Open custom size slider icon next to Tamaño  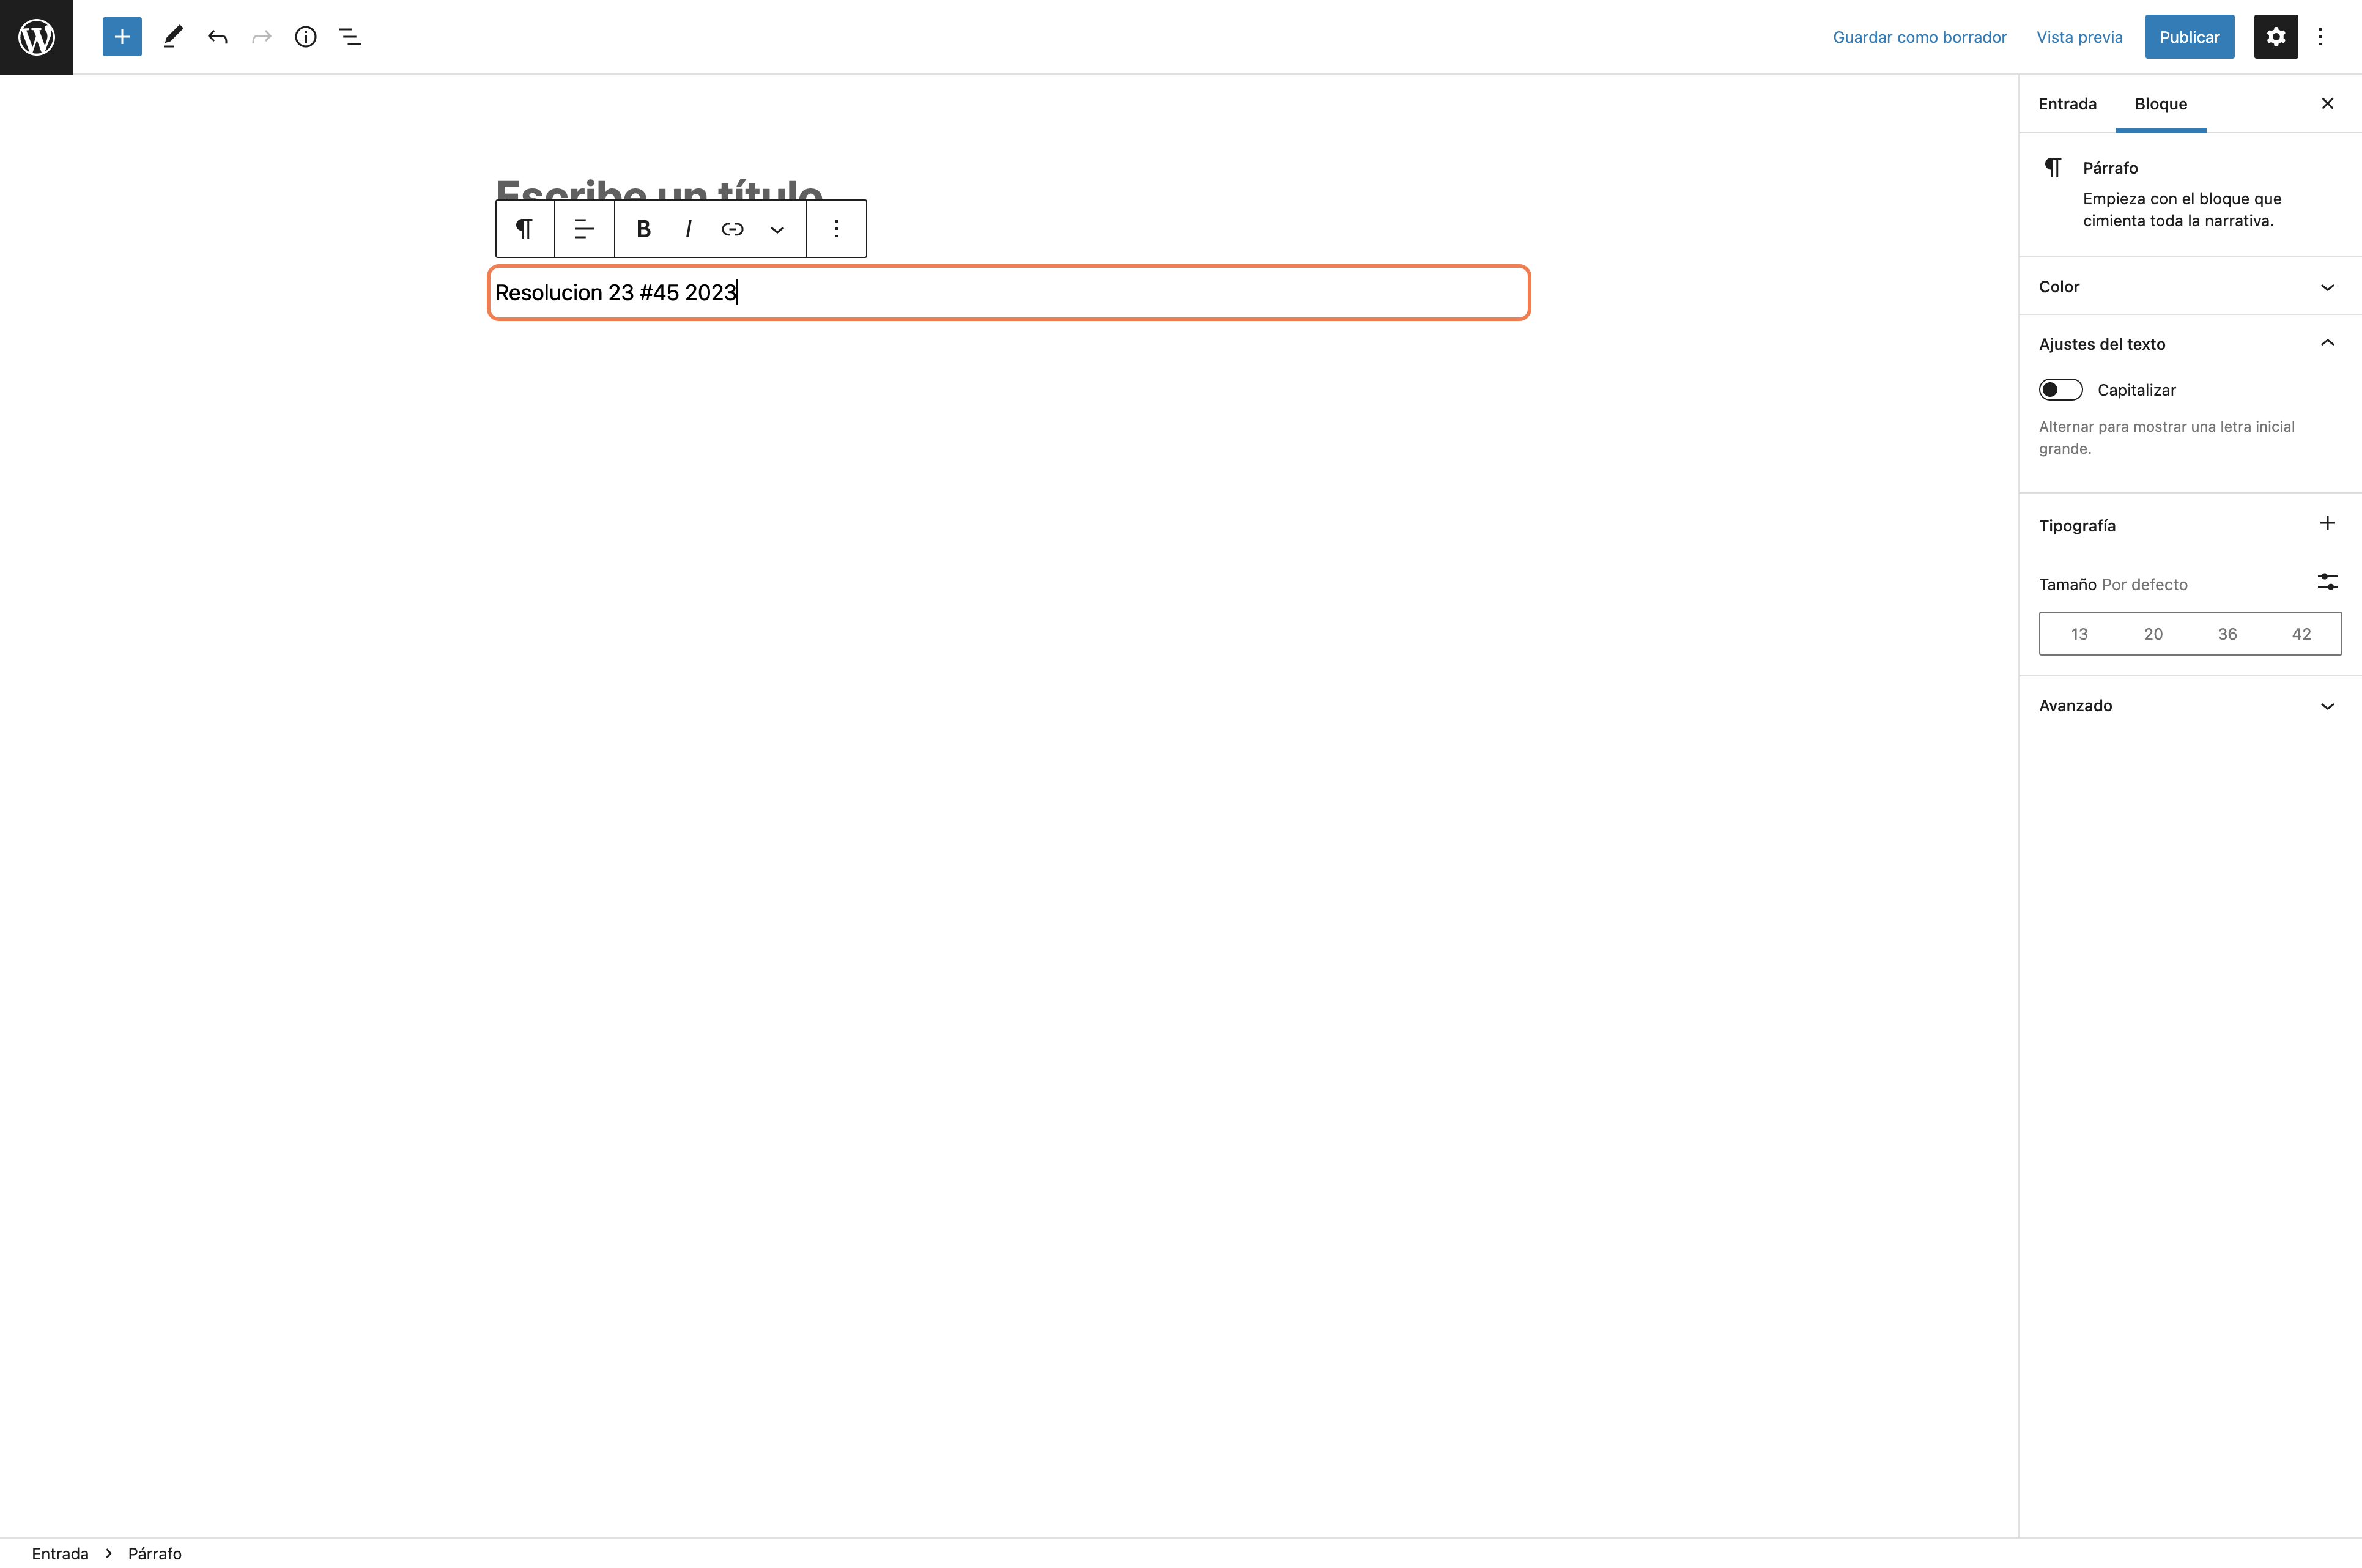coord(2327,582)
